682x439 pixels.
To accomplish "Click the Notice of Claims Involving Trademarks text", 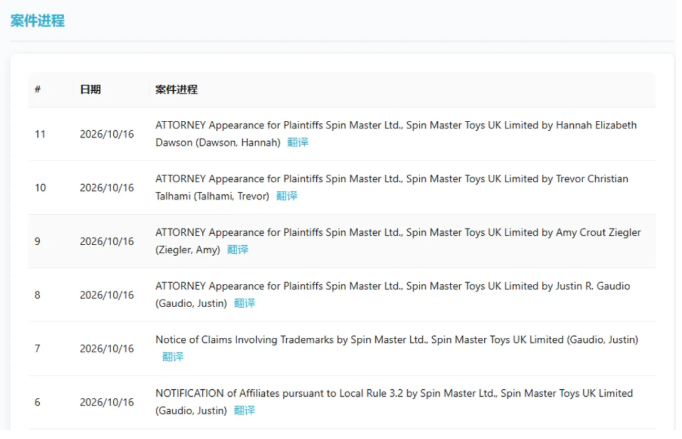I will tap(397, 339).
